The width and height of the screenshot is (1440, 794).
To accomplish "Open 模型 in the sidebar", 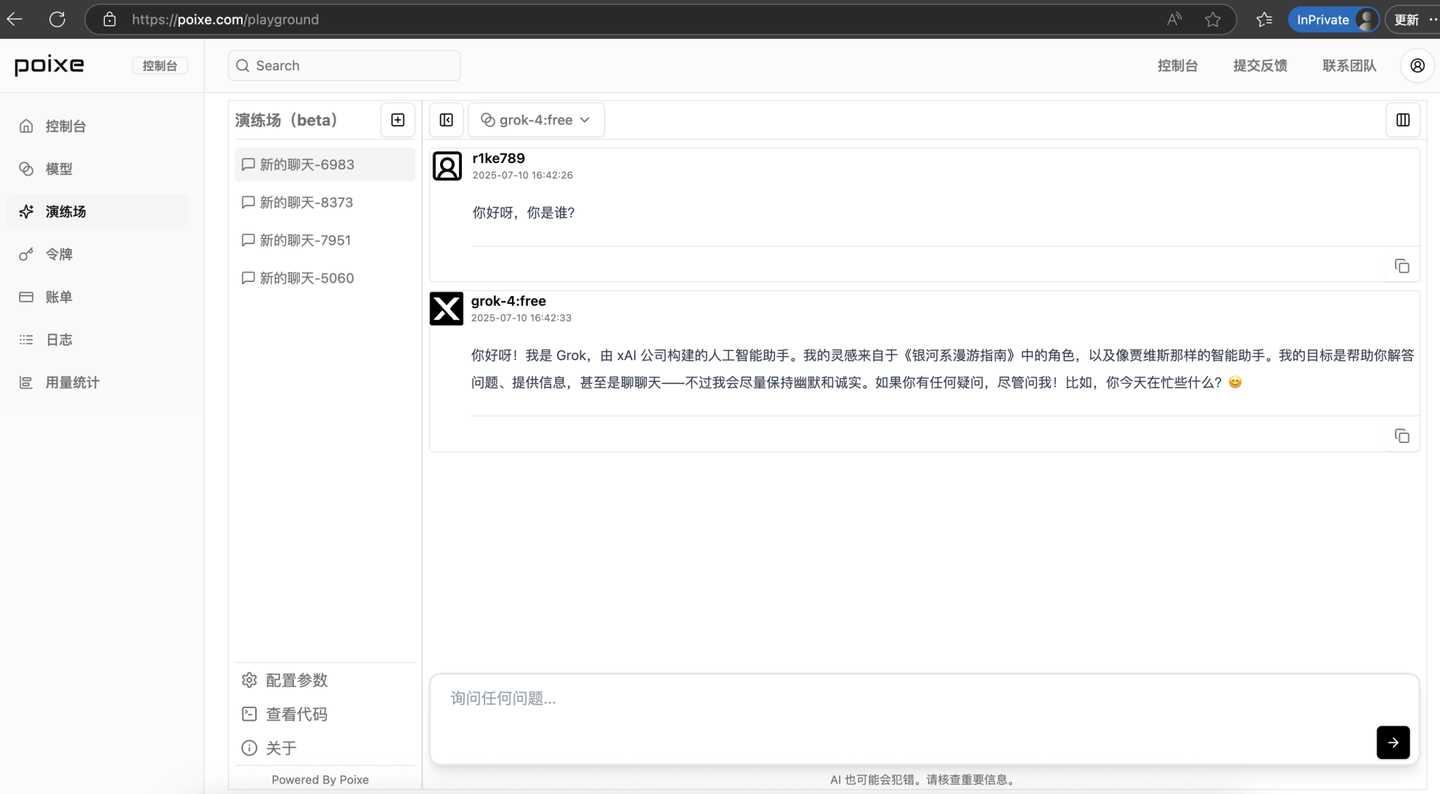I will point(97,169).
